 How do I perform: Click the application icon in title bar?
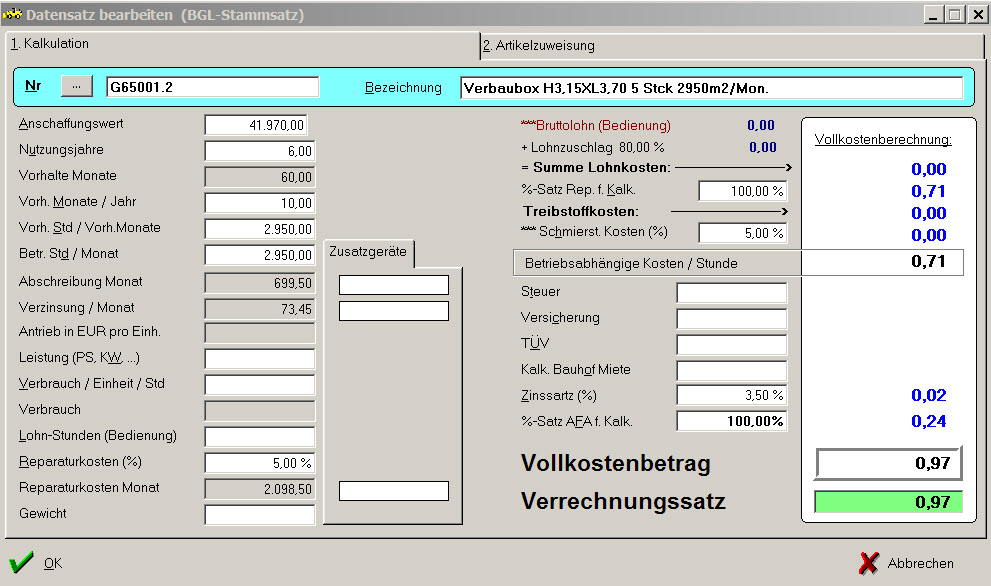pos(13,15)
